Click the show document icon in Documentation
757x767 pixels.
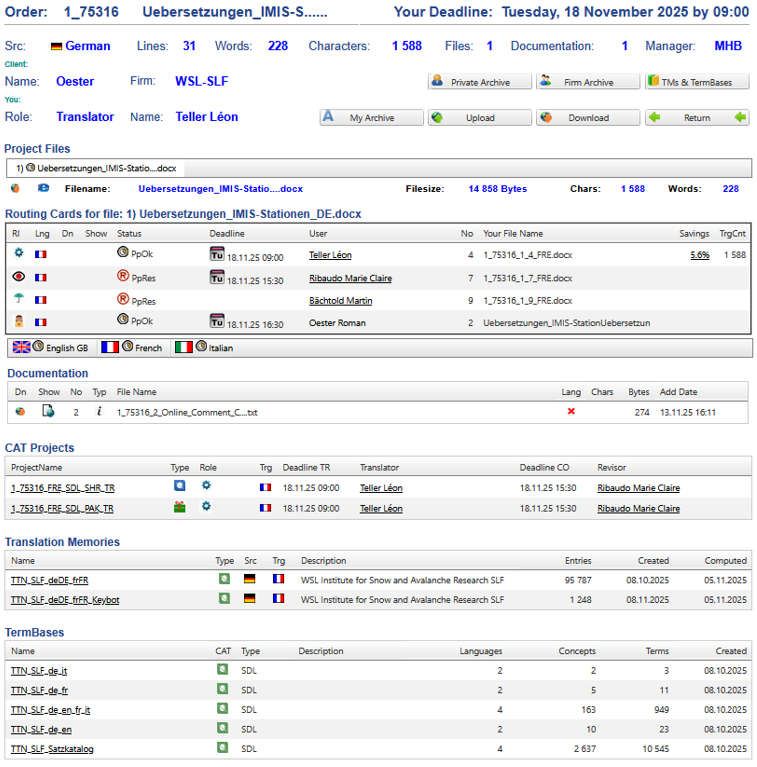tap(48, 411)
